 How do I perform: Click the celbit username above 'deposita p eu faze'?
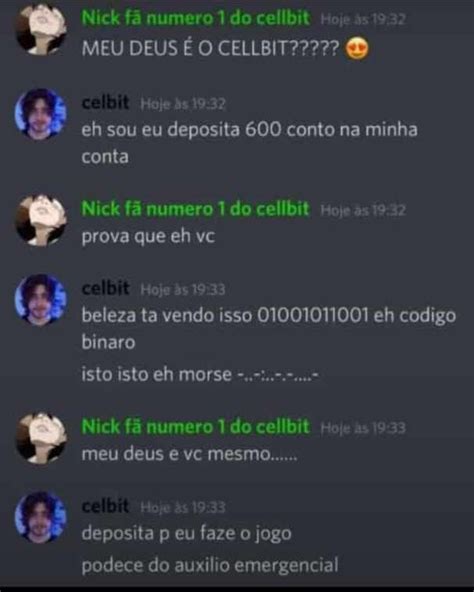105,506
